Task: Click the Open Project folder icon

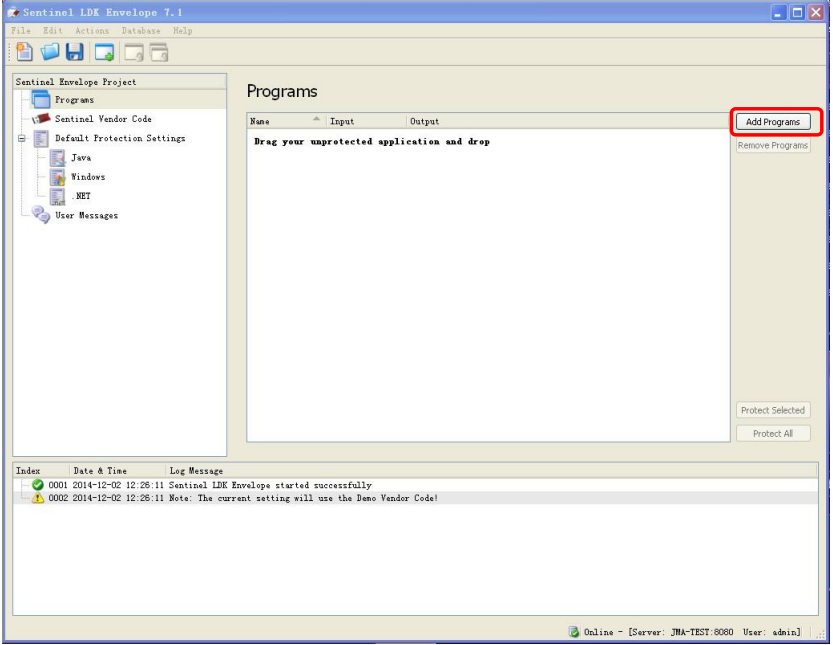Action: pyautogui.click(x=50, y=52)
